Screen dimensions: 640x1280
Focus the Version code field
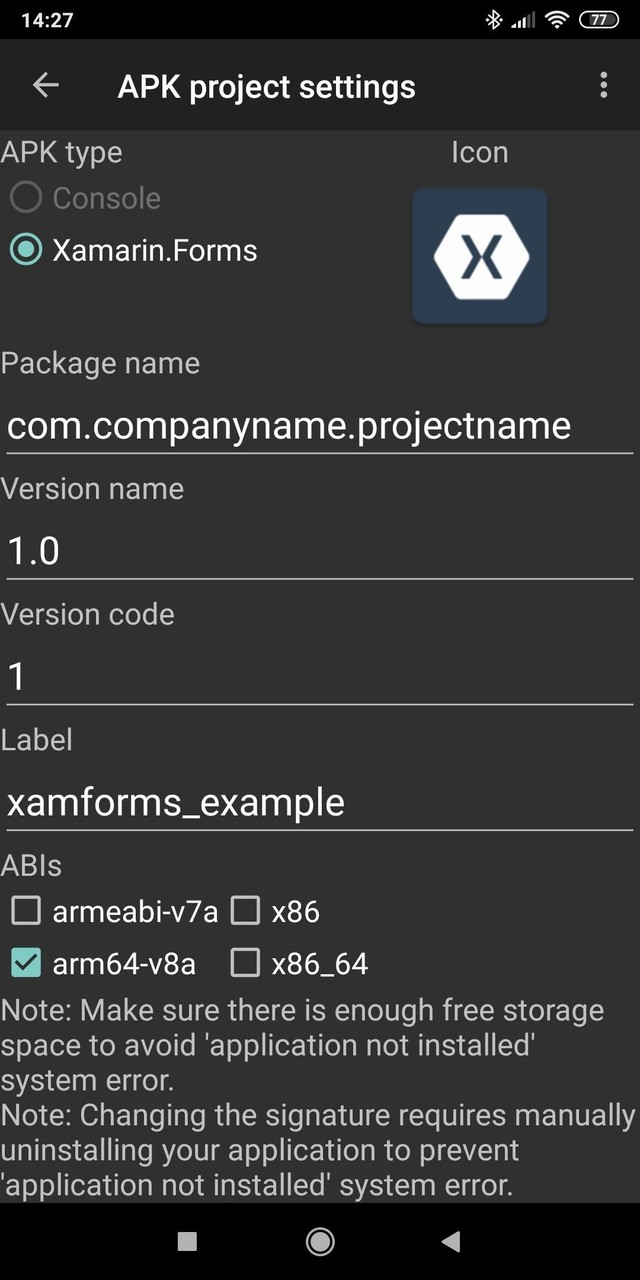[x=320, y=677]
